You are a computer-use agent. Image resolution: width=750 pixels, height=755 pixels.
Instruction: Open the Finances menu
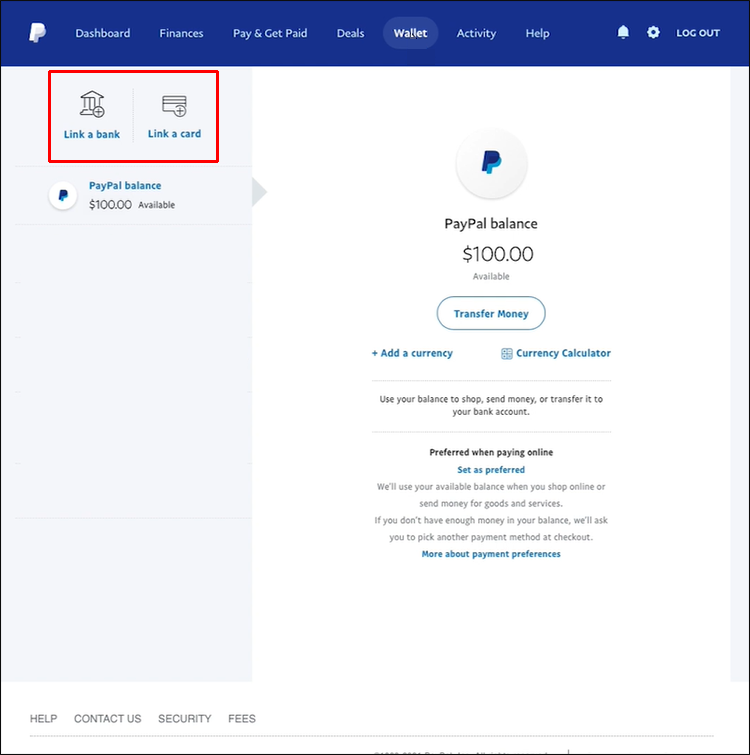[181, 33]
